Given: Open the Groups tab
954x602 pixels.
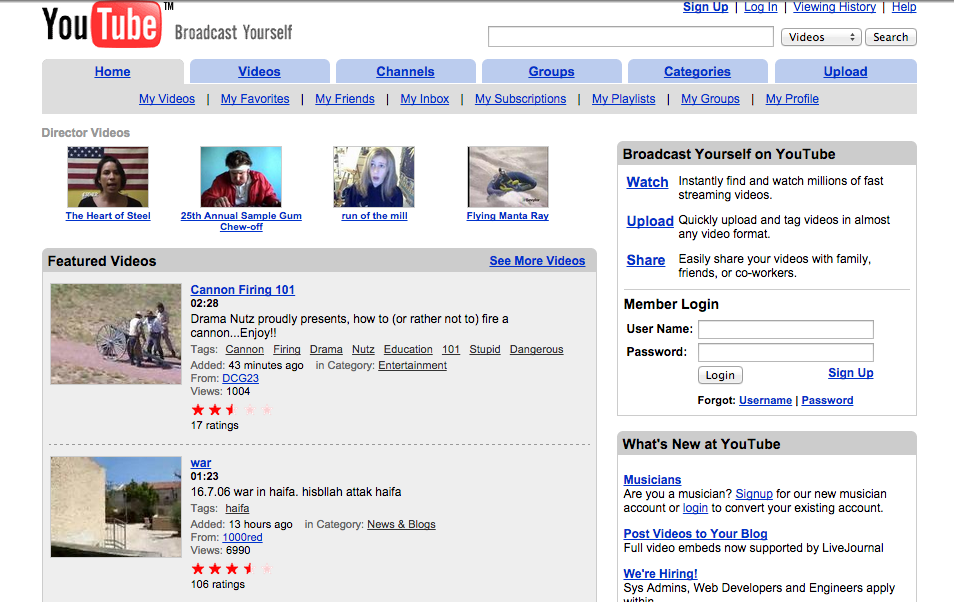Looking at the screenshot, I should coord(551,71).
